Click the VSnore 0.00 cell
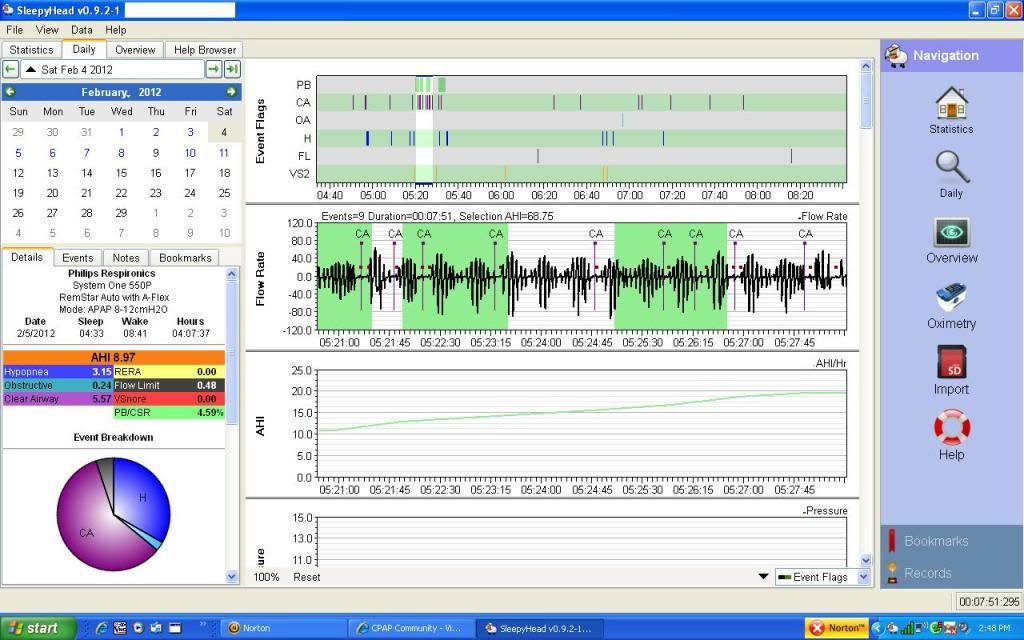This screenshot has width=1024, height=640. click(x=169, y=399)
